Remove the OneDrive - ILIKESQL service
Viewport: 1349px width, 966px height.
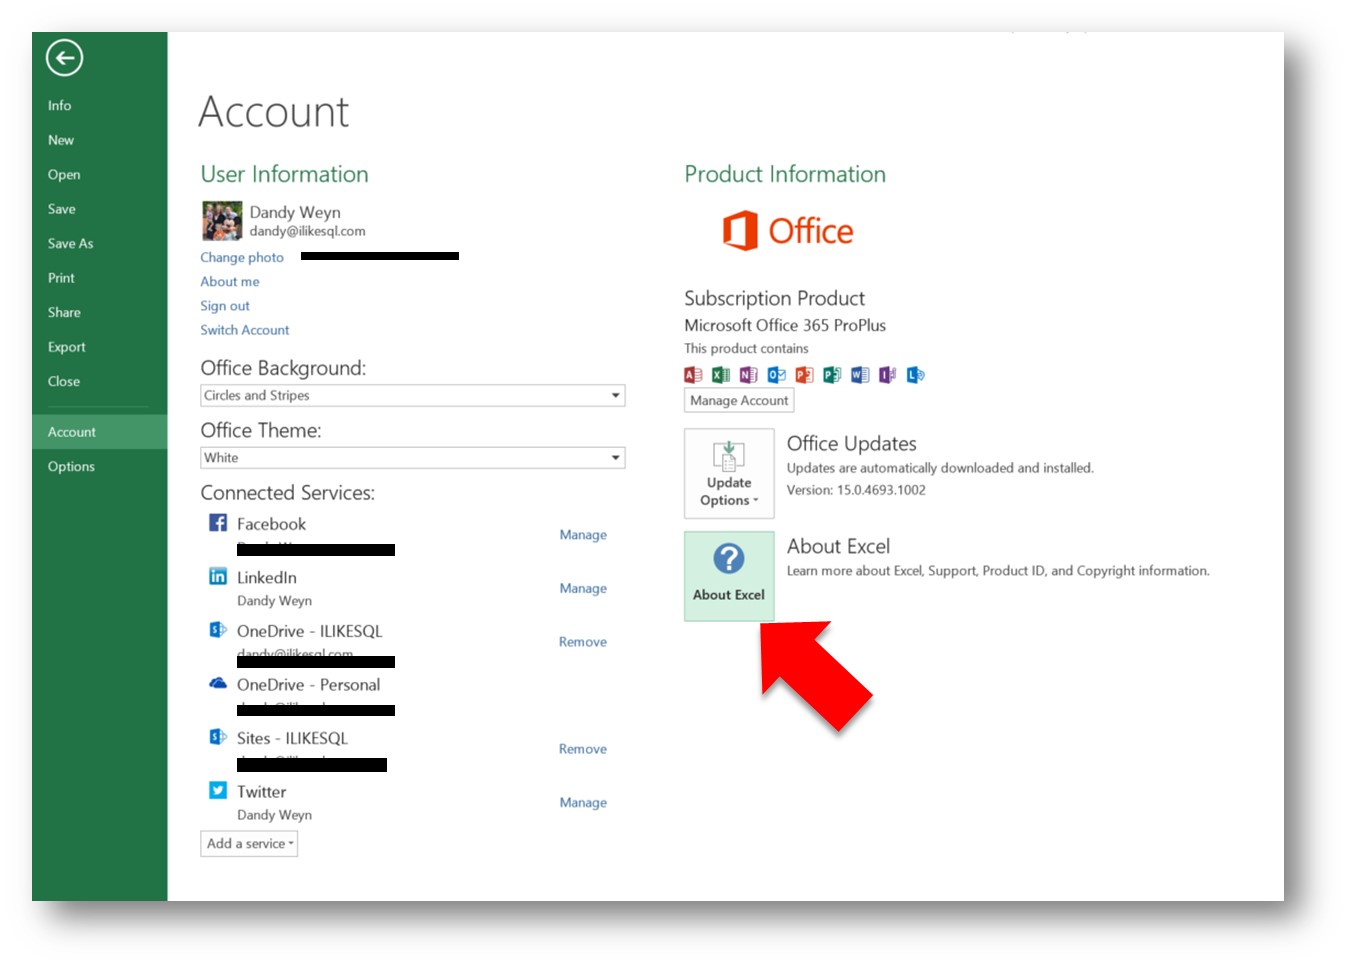point(583,642)
